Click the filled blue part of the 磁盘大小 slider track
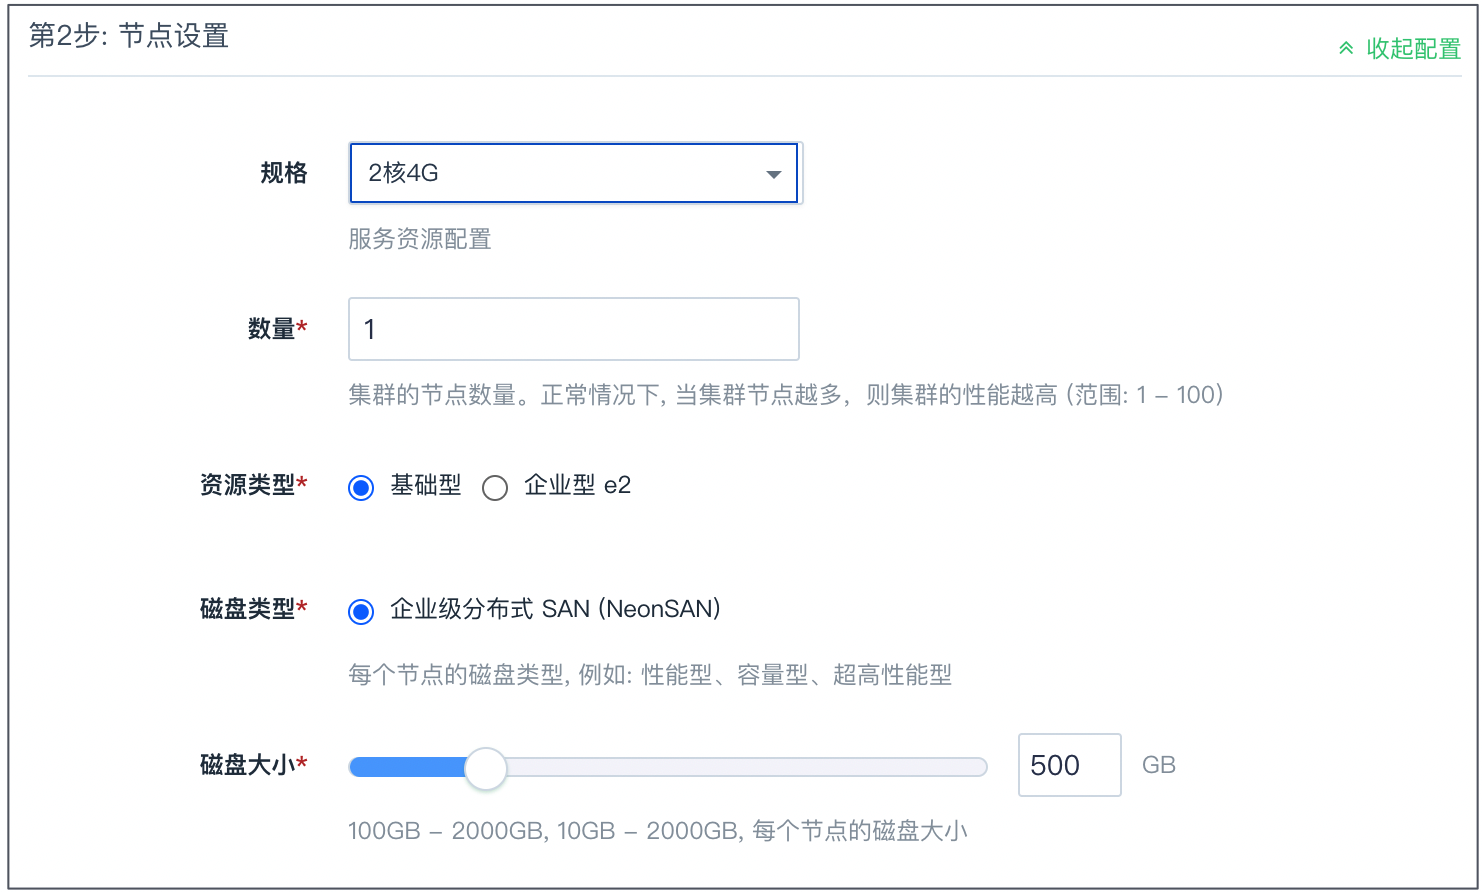 click(407, 767)
